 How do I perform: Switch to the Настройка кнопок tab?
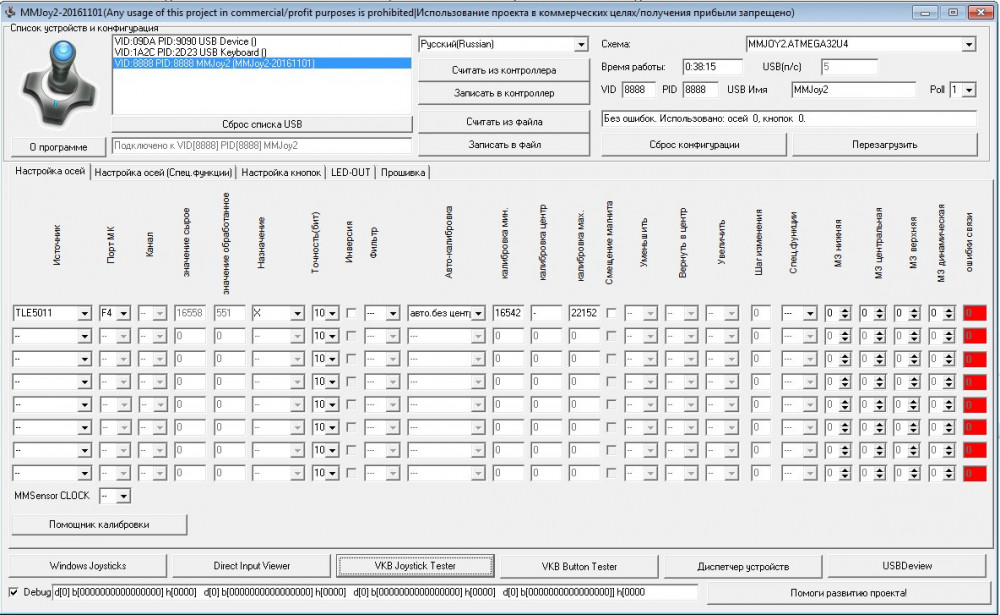point(281,172)
